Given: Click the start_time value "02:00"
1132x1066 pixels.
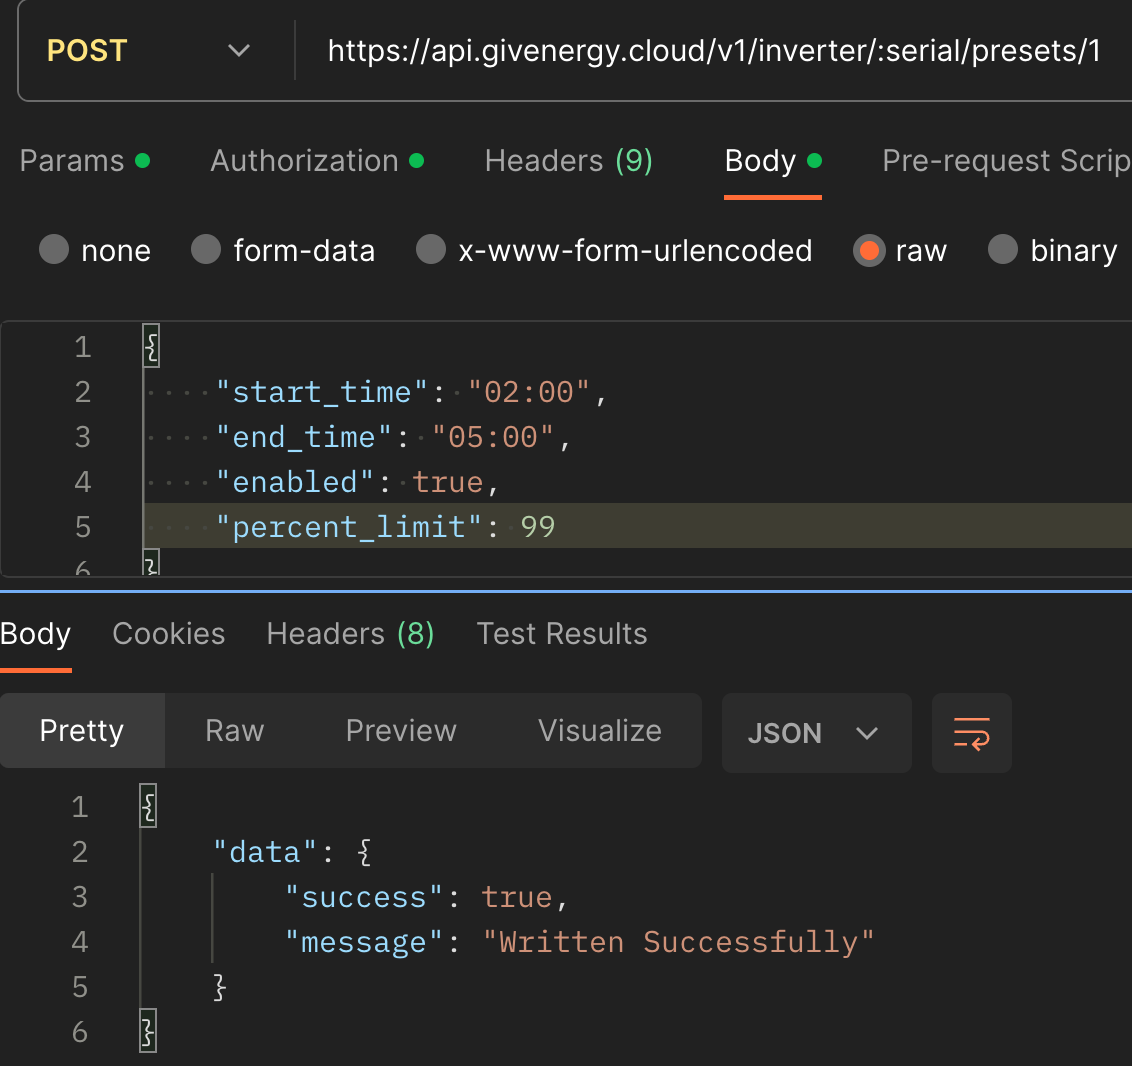Looking at the screenshot, I should [528, 393].
